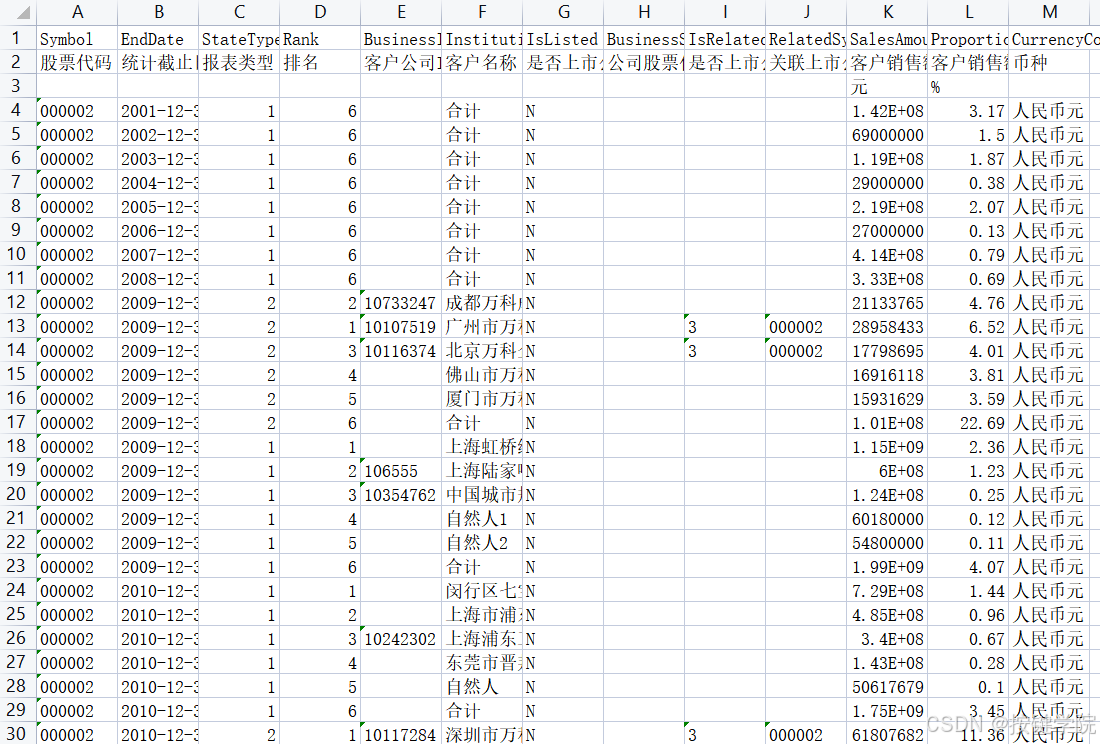
Task: Select company ID cell 10733247
Action: click(401, 303)
